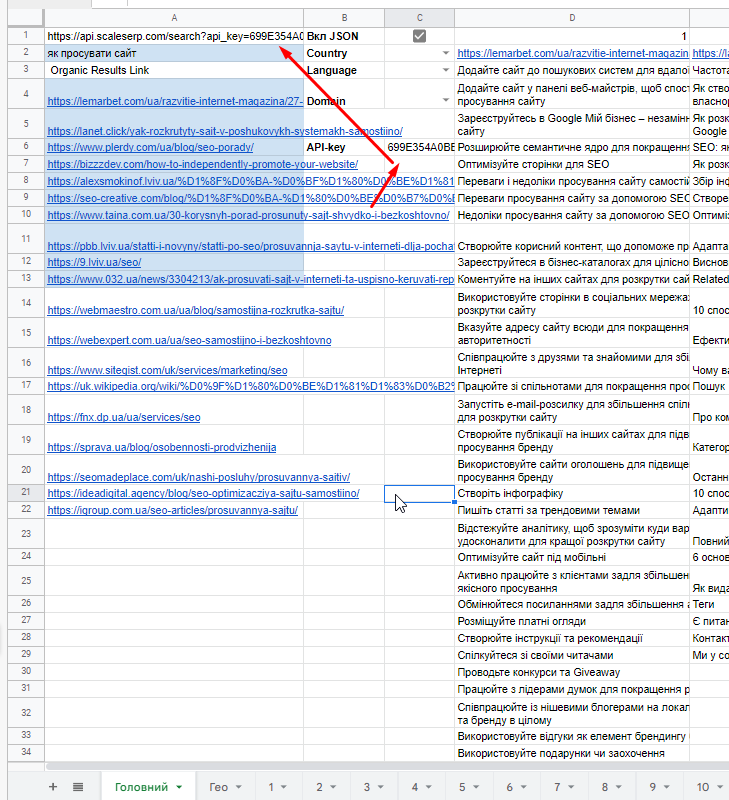Select the row 21 header
Viewport: 729px width, 800px height.
click(22, 493)
